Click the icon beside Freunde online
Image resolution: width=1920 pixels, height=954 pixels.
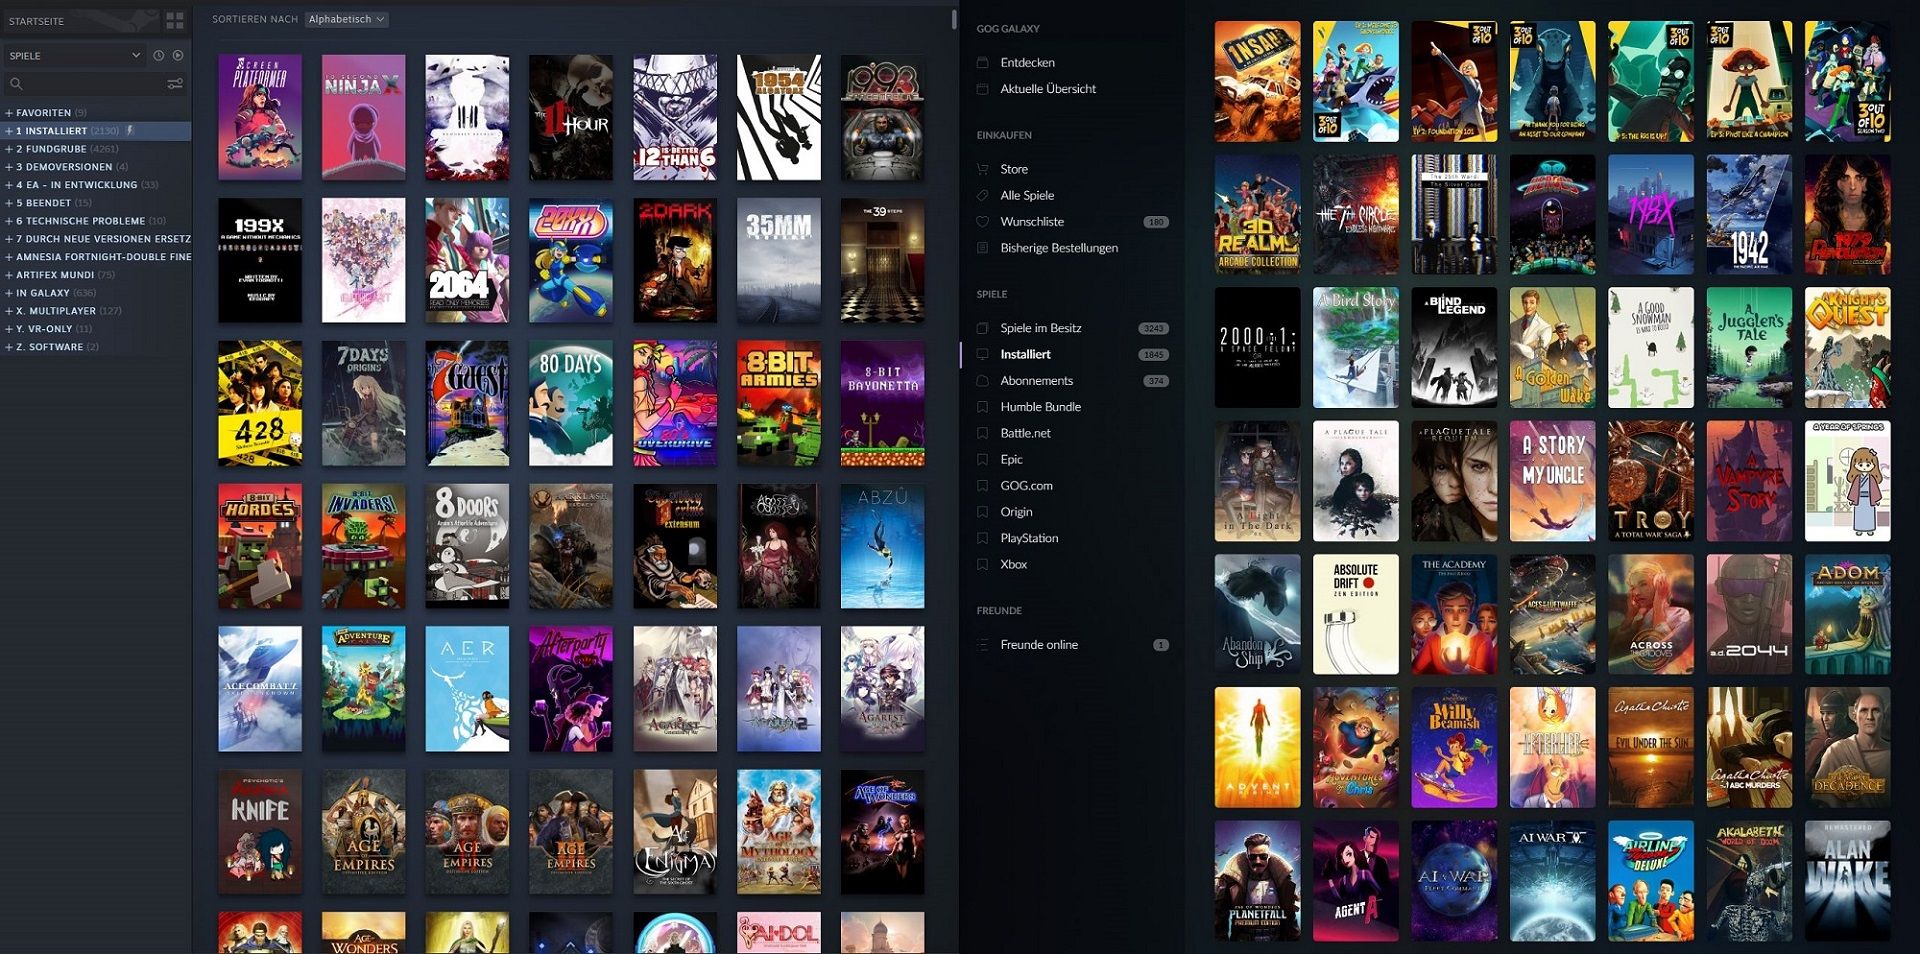tap(982, 645)
